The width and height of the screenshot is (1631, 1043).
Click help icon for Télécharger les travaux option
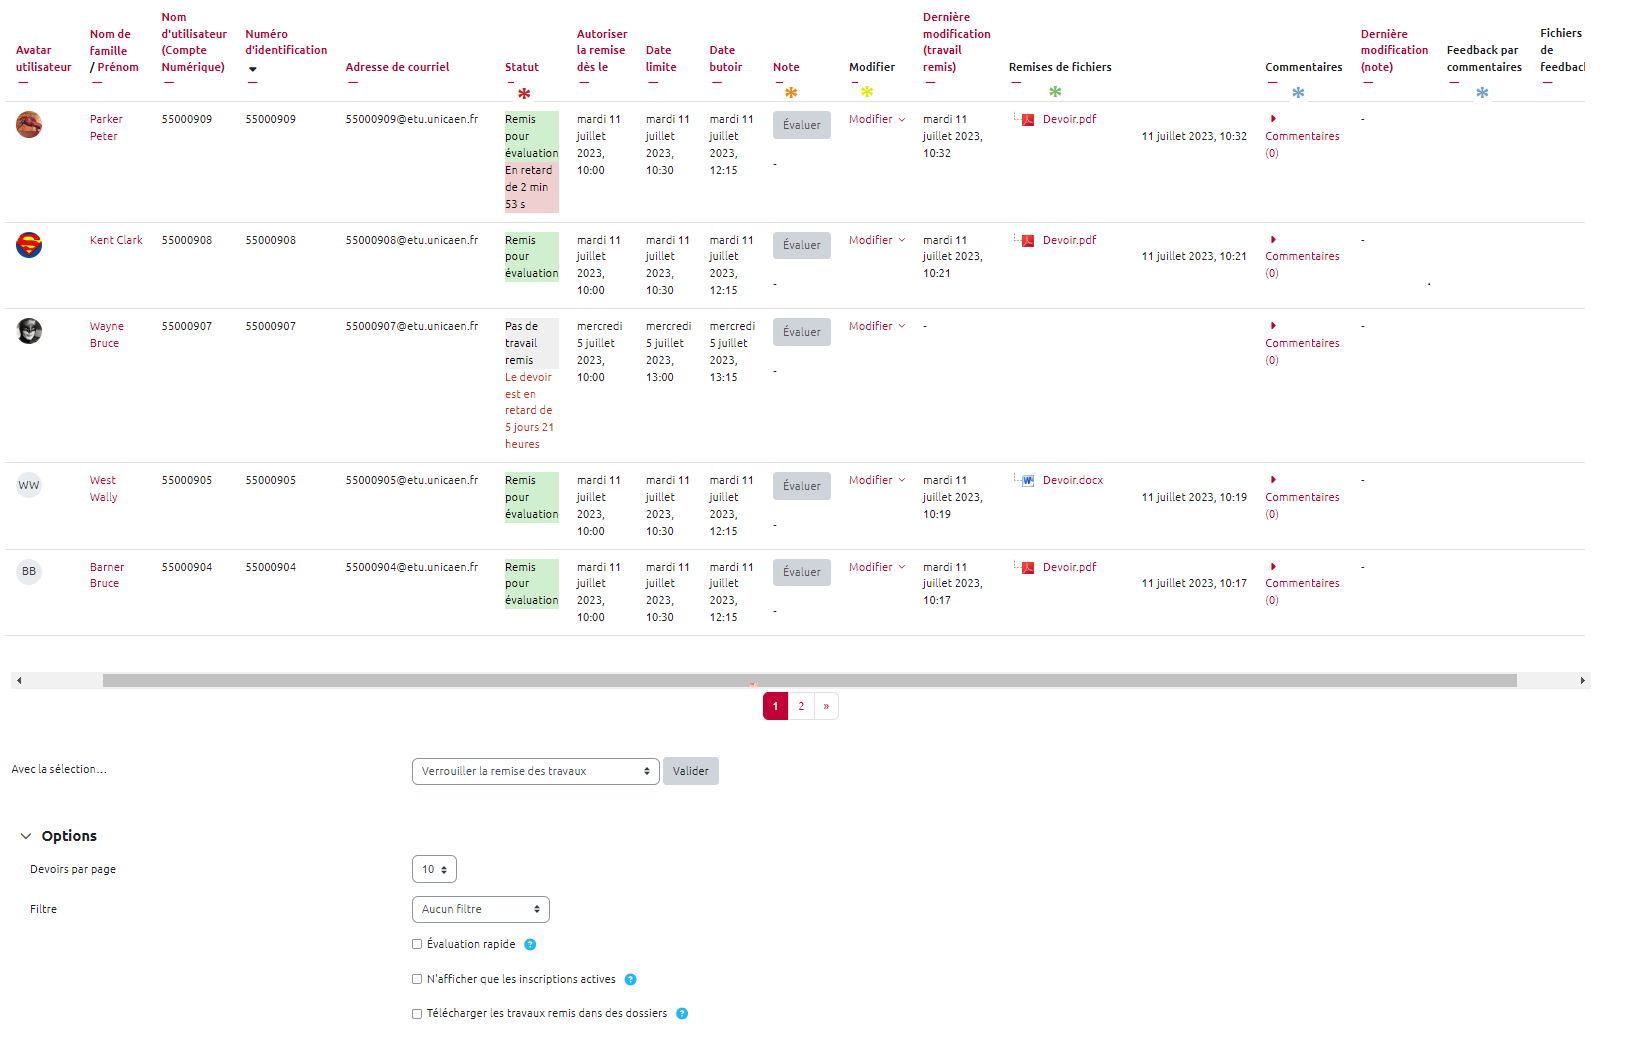click(x=682, y=1014)
